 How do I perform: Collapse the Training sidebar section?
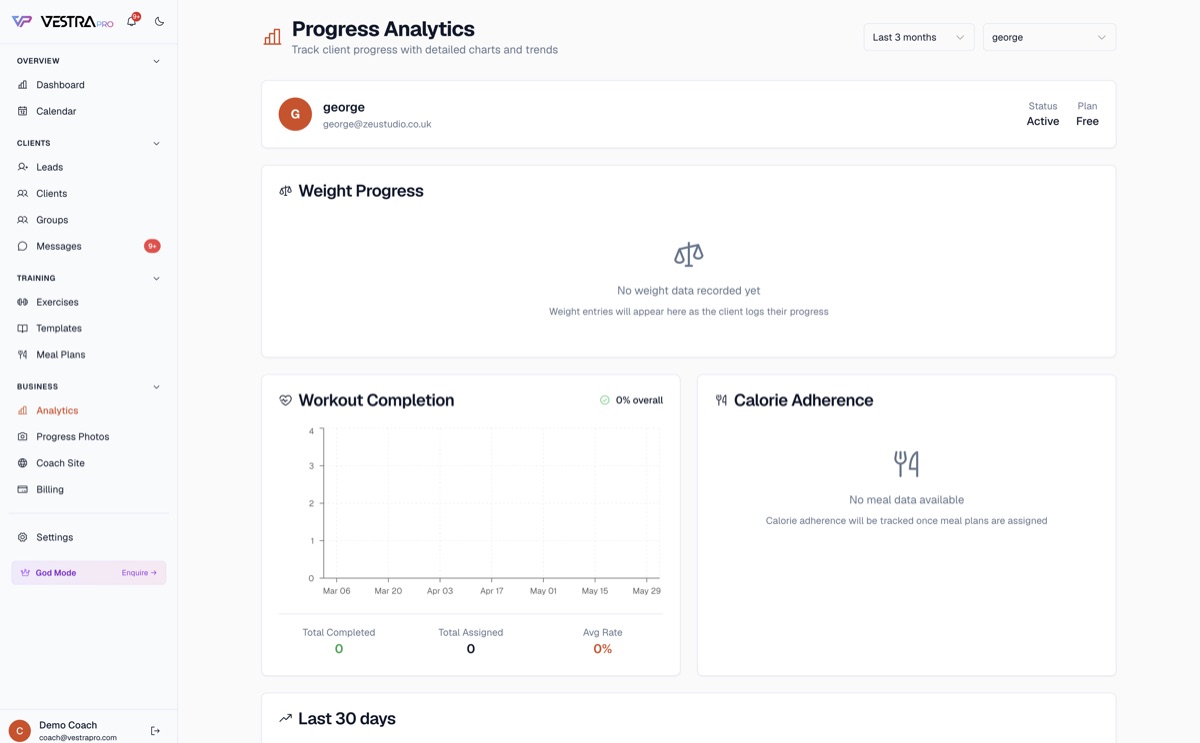(156, 278)
